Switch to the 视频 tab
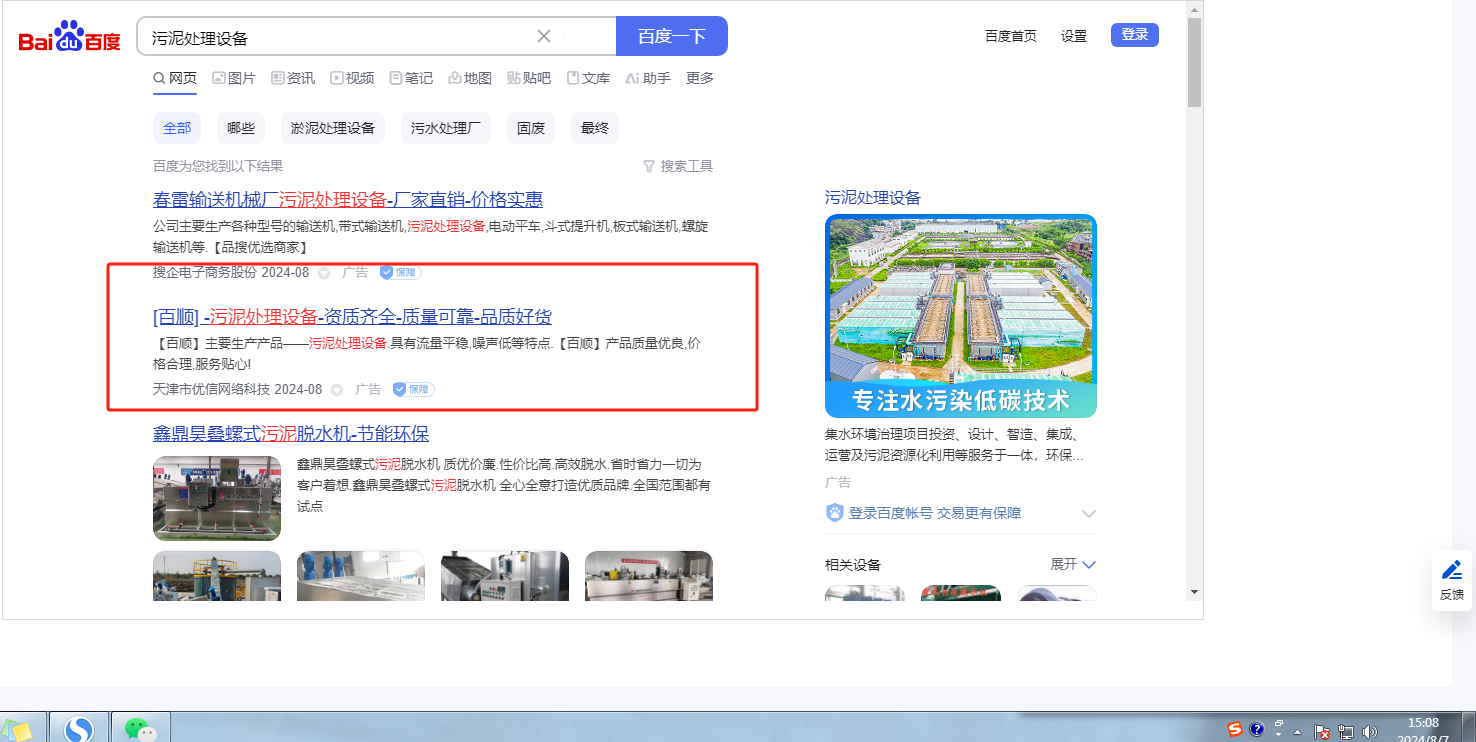The image size is (1476, 742). (352, 78)
